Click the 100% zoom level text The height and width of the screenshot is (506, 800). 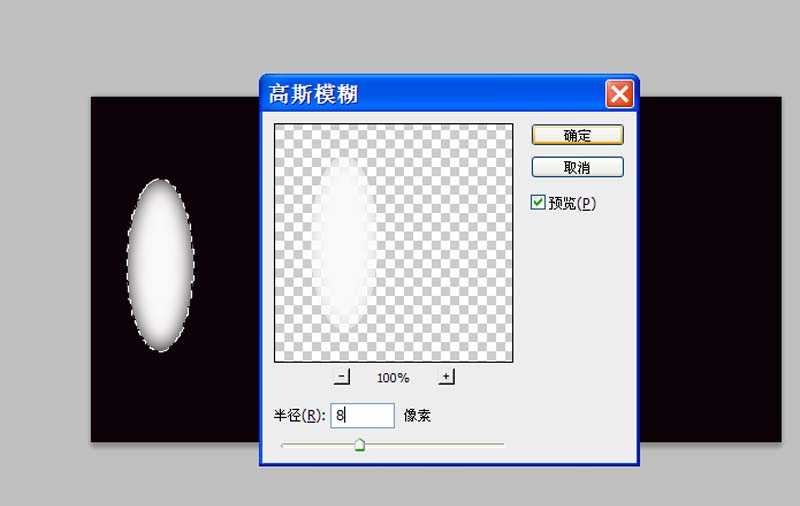tap(393, 378)
